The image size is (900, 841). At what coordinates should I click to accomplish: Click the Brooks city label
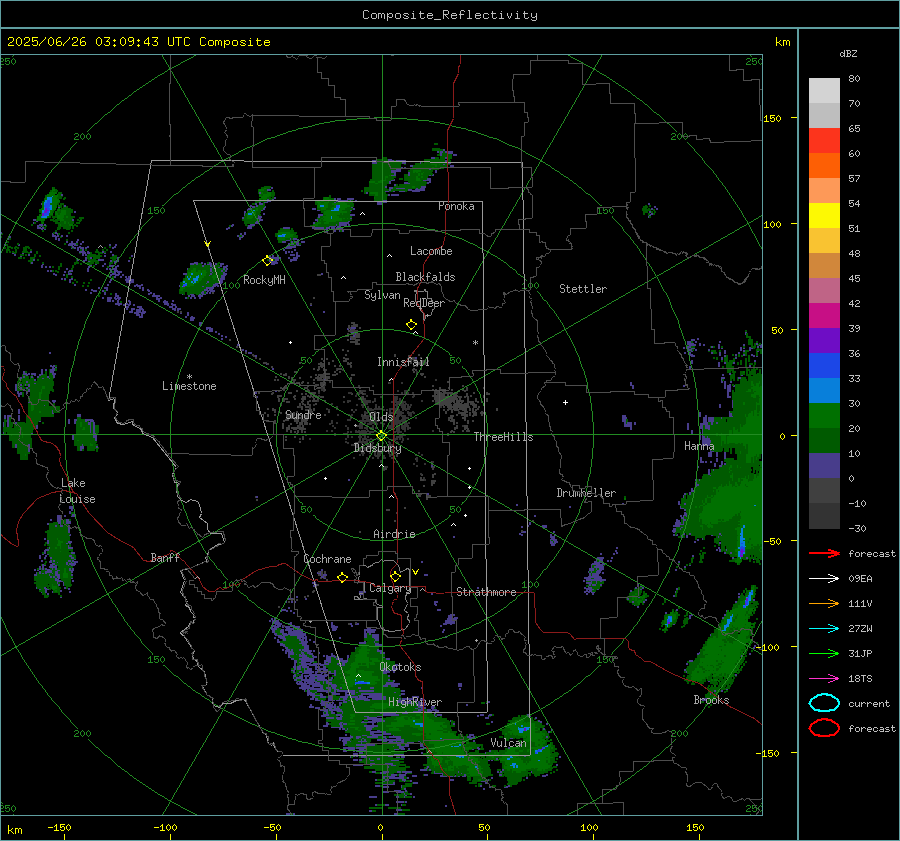pos(711,700)
